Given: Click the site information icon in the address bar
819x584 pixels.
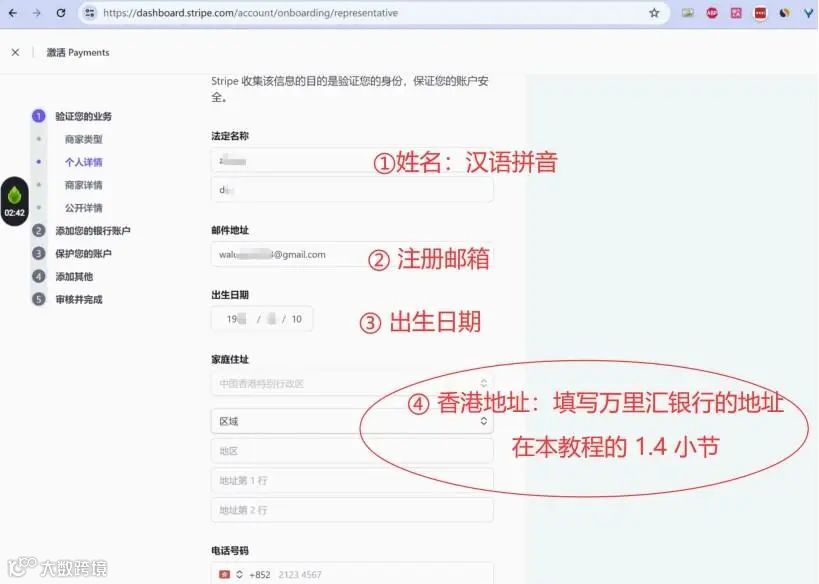Looking at the screenshot, I should tap(90, 13).
